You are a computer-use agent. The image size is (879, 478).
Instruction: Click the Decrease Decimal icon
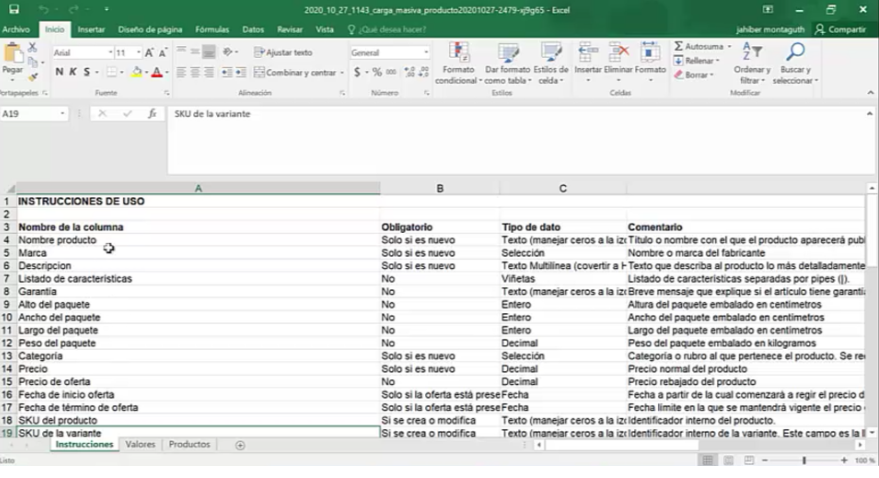[424, 72]
